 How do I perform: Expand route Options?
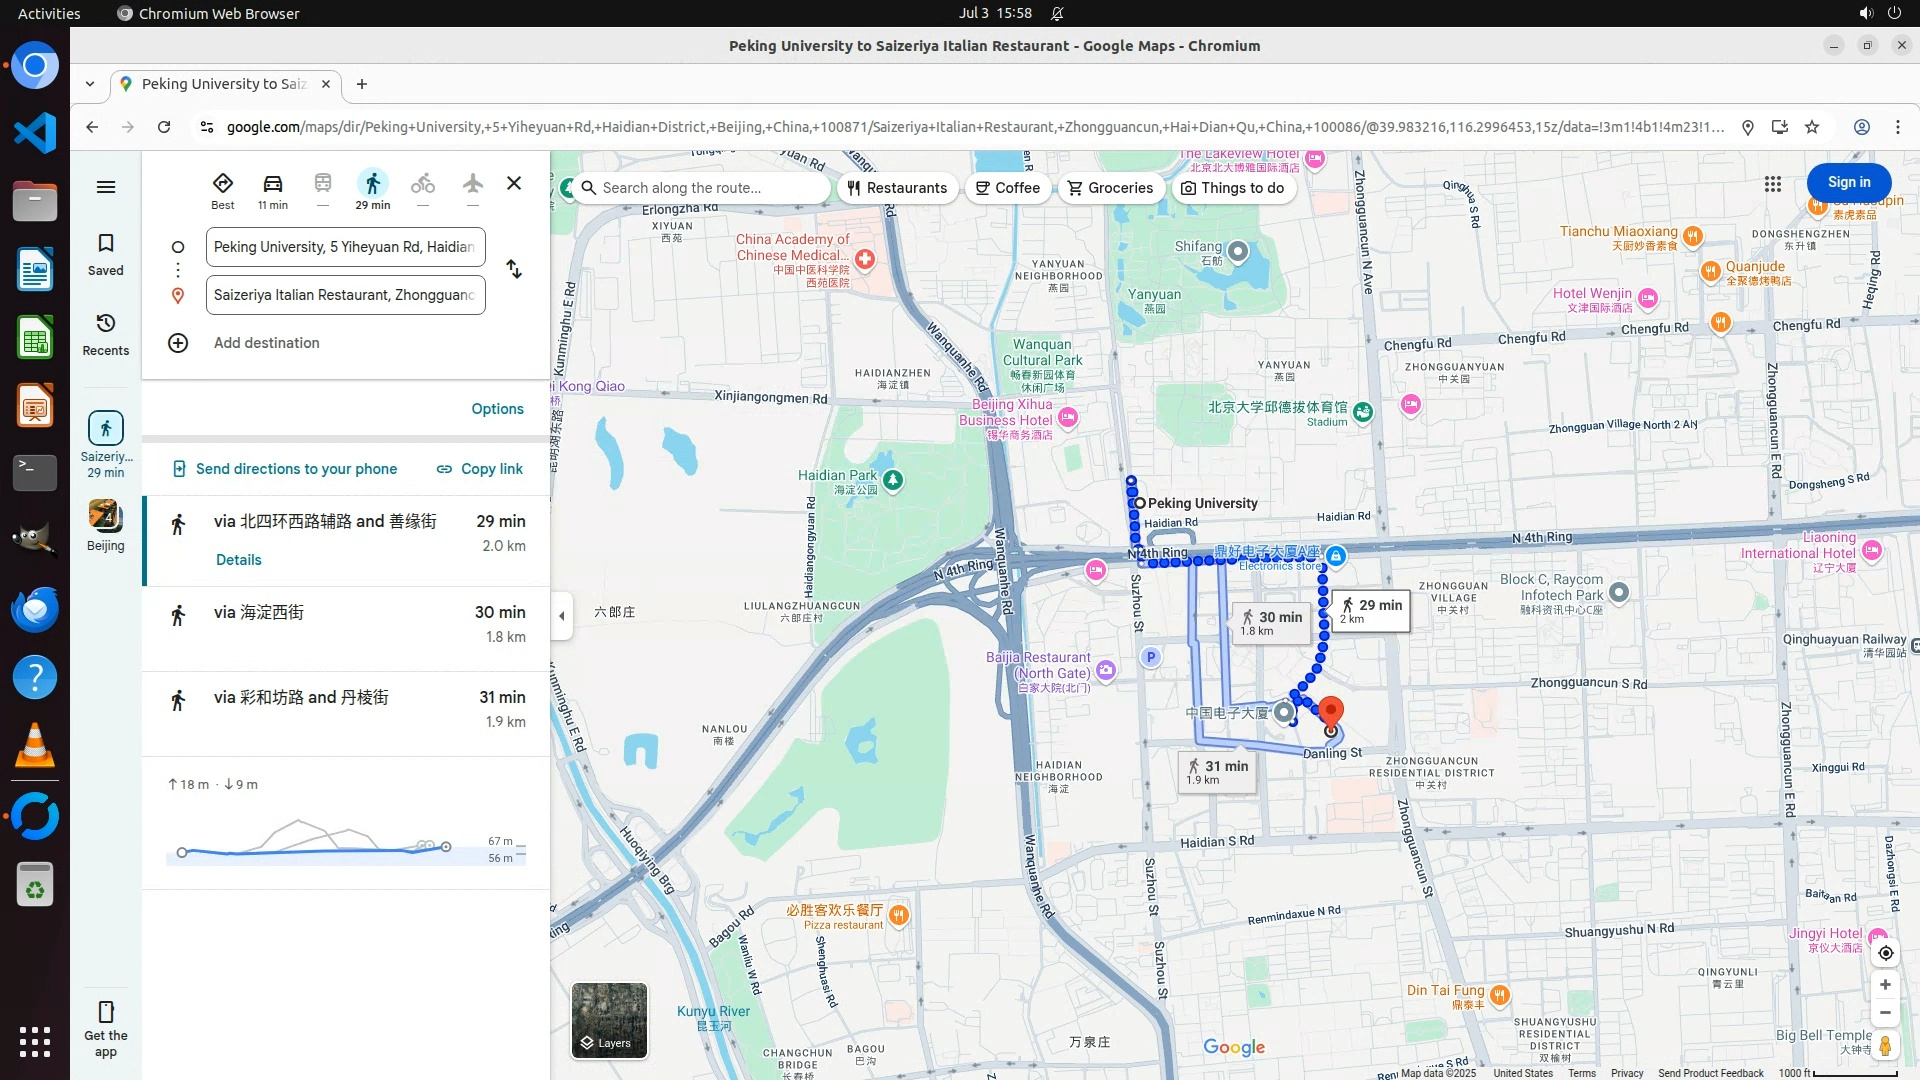497,409
